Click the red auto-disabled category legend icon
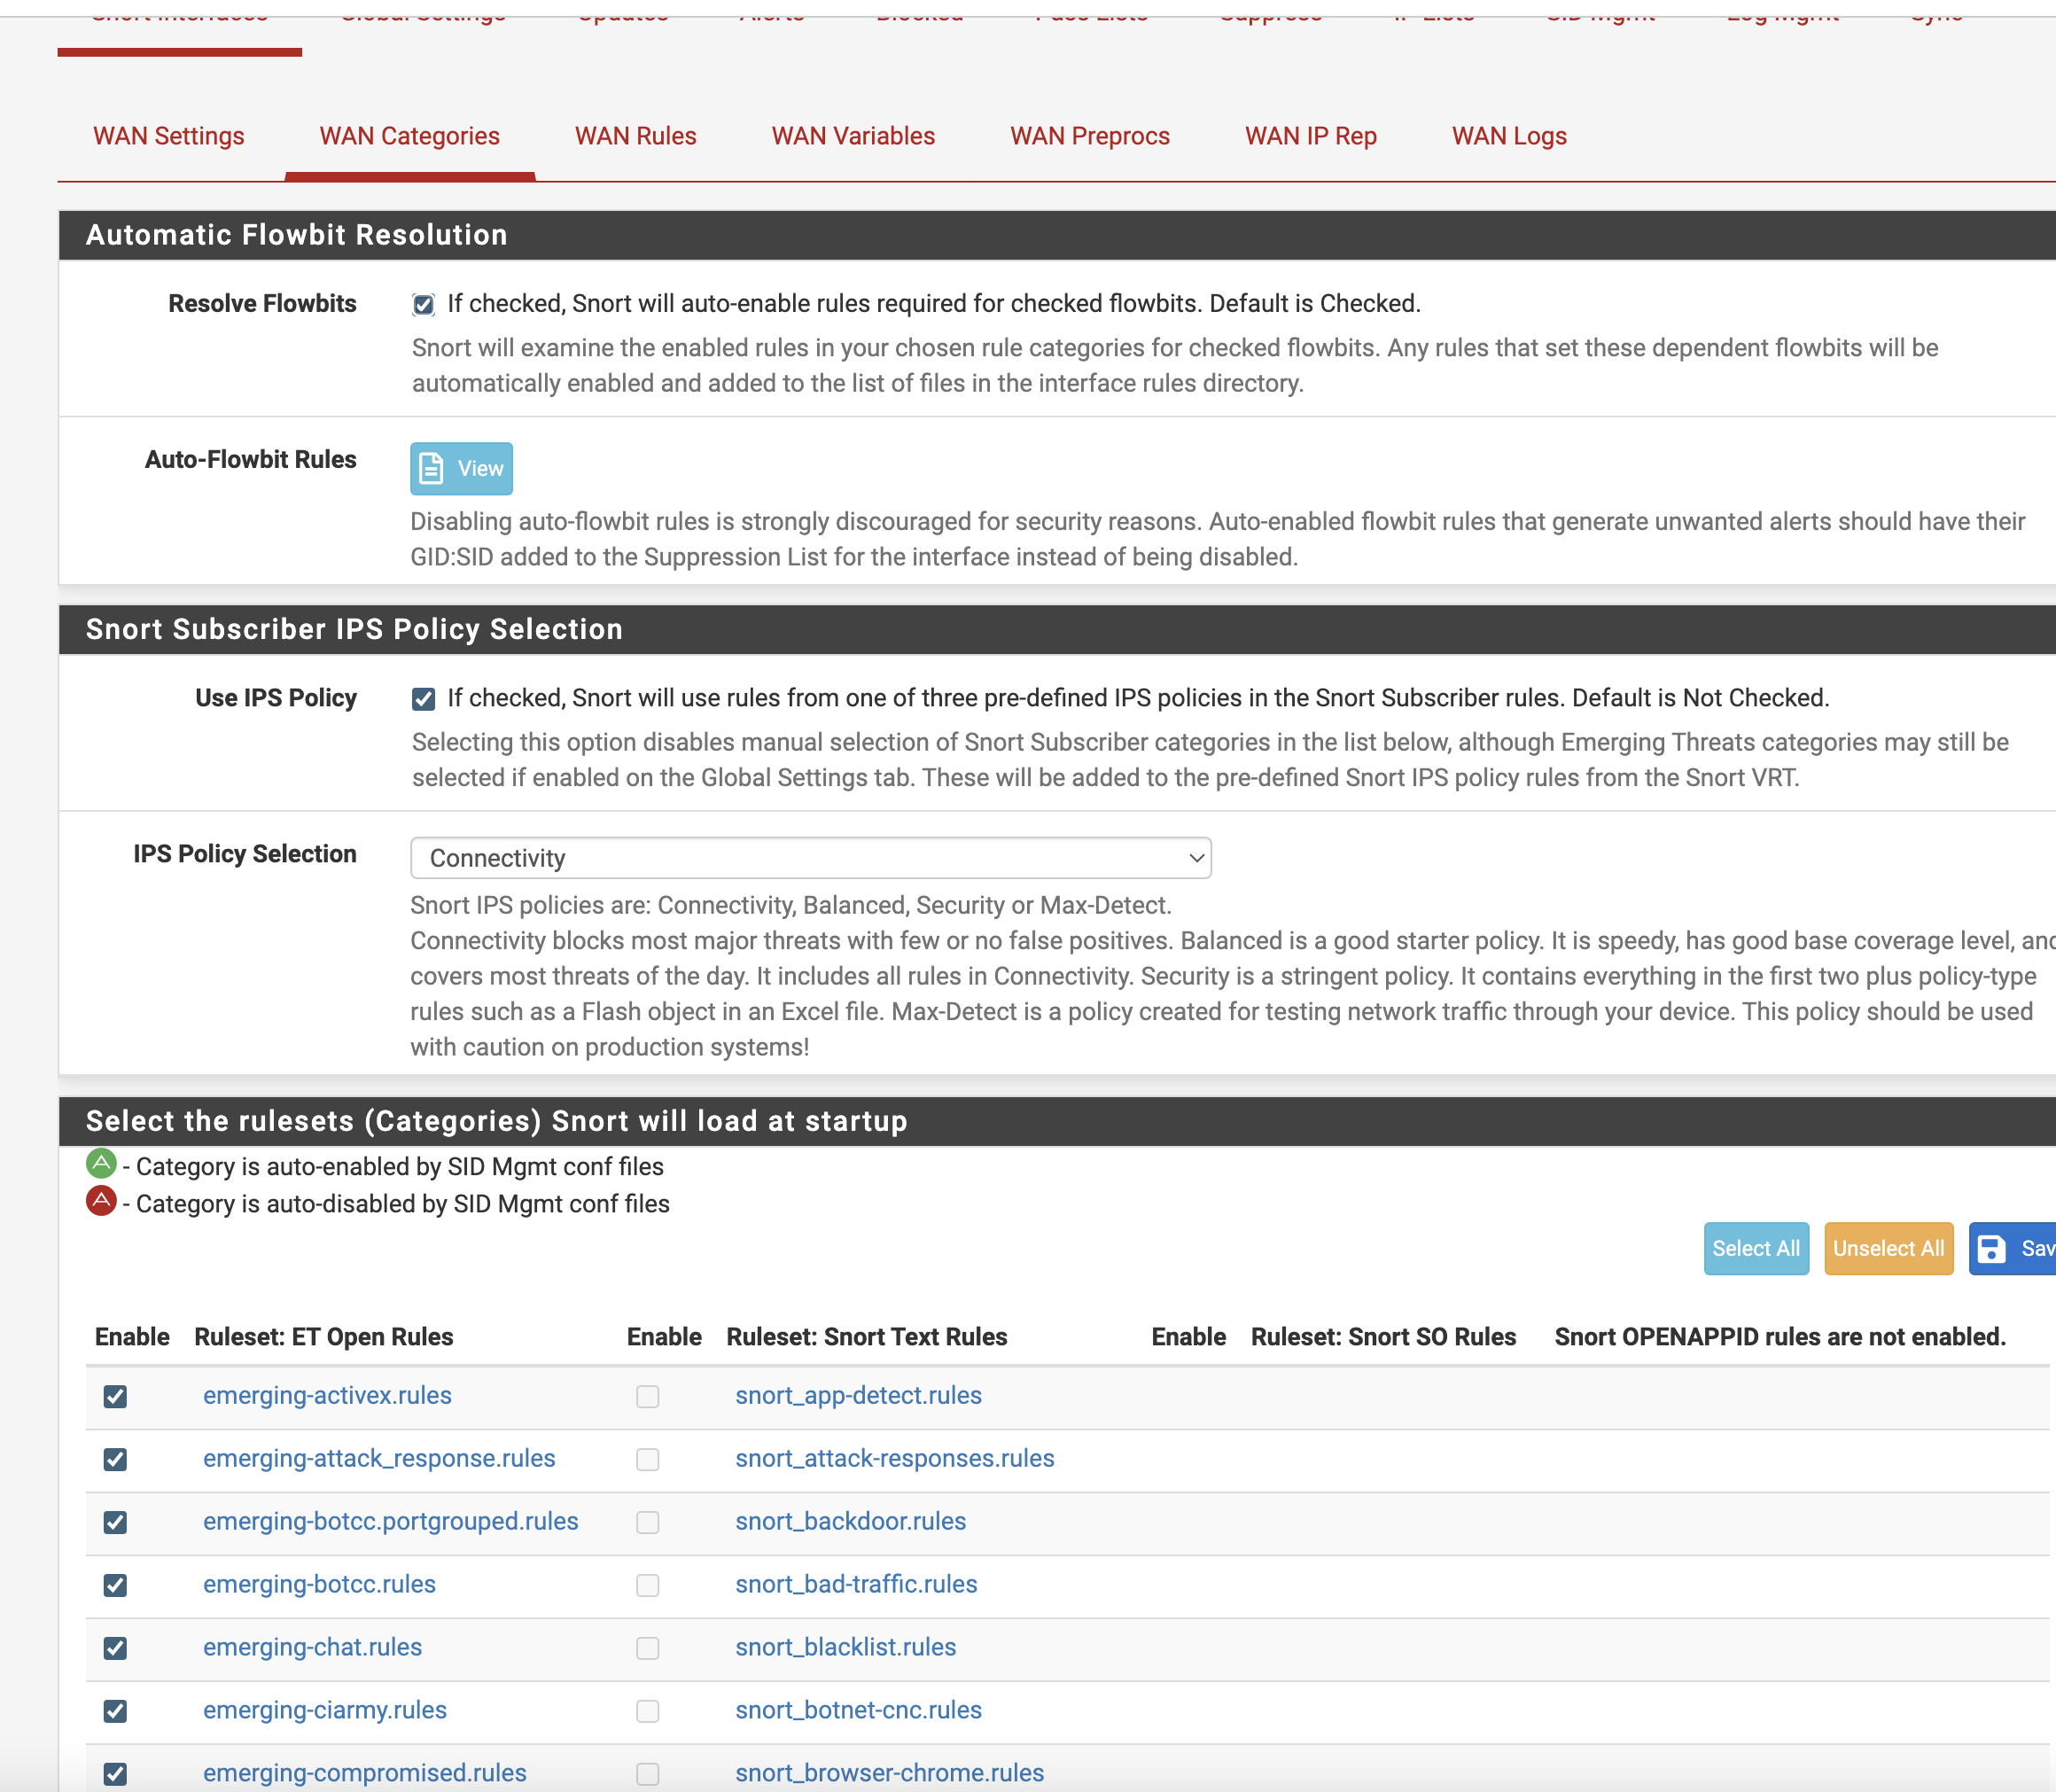This screenshot has height=1792, width=2056. [x=101, y=1201]
